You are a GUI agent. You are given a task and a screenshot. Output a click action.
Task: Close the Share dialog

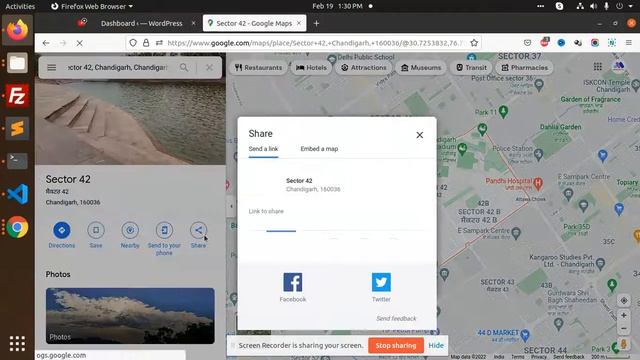click(420, 135)
